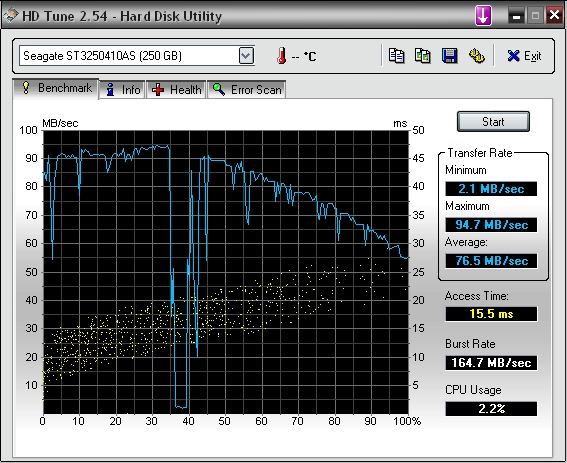The height and width of the screenshot is (463, 567).
Task: Click the Average transfer rate value box
Action: (x=491, y=261)
